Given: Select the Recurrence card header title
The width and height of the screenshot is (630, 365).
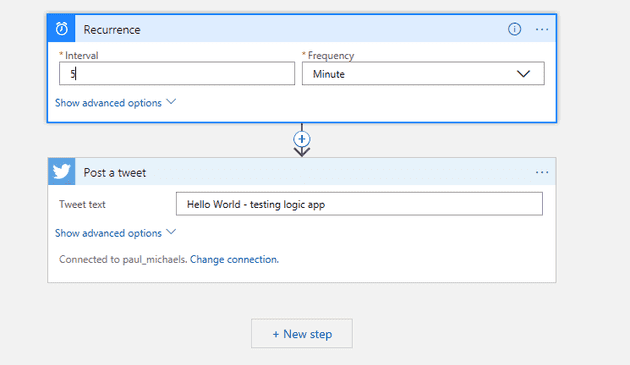Looking at the screenshot, I should (112, 30).
